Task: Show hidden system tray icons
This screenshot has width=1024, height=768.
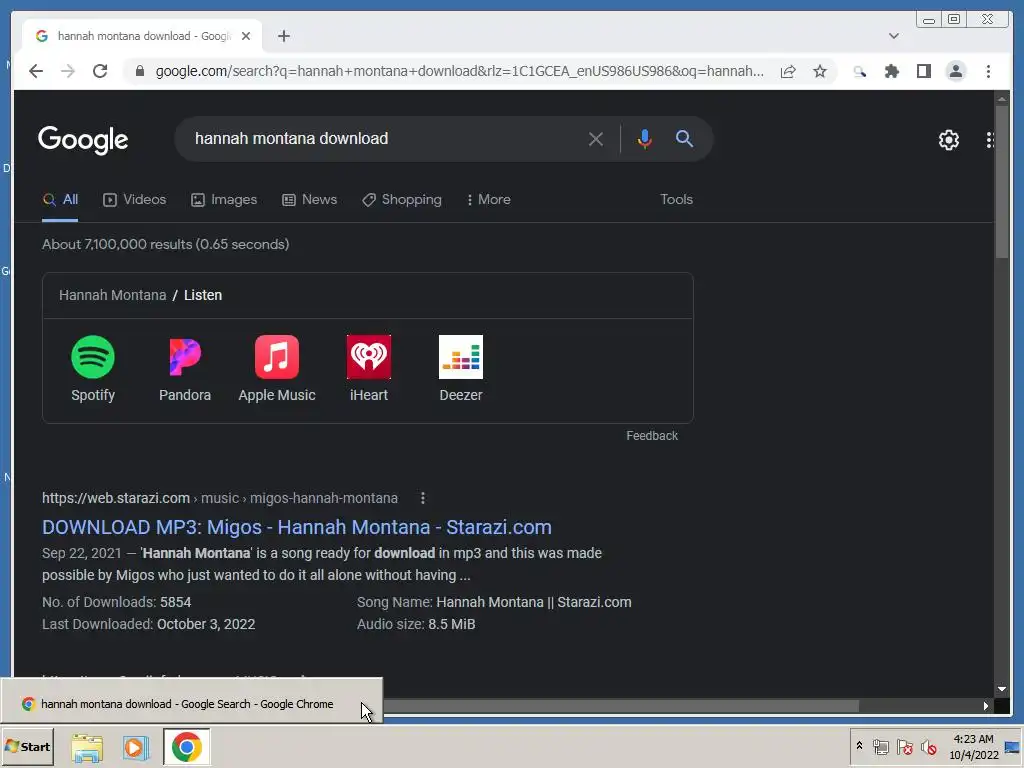Action: pos(859,746)
